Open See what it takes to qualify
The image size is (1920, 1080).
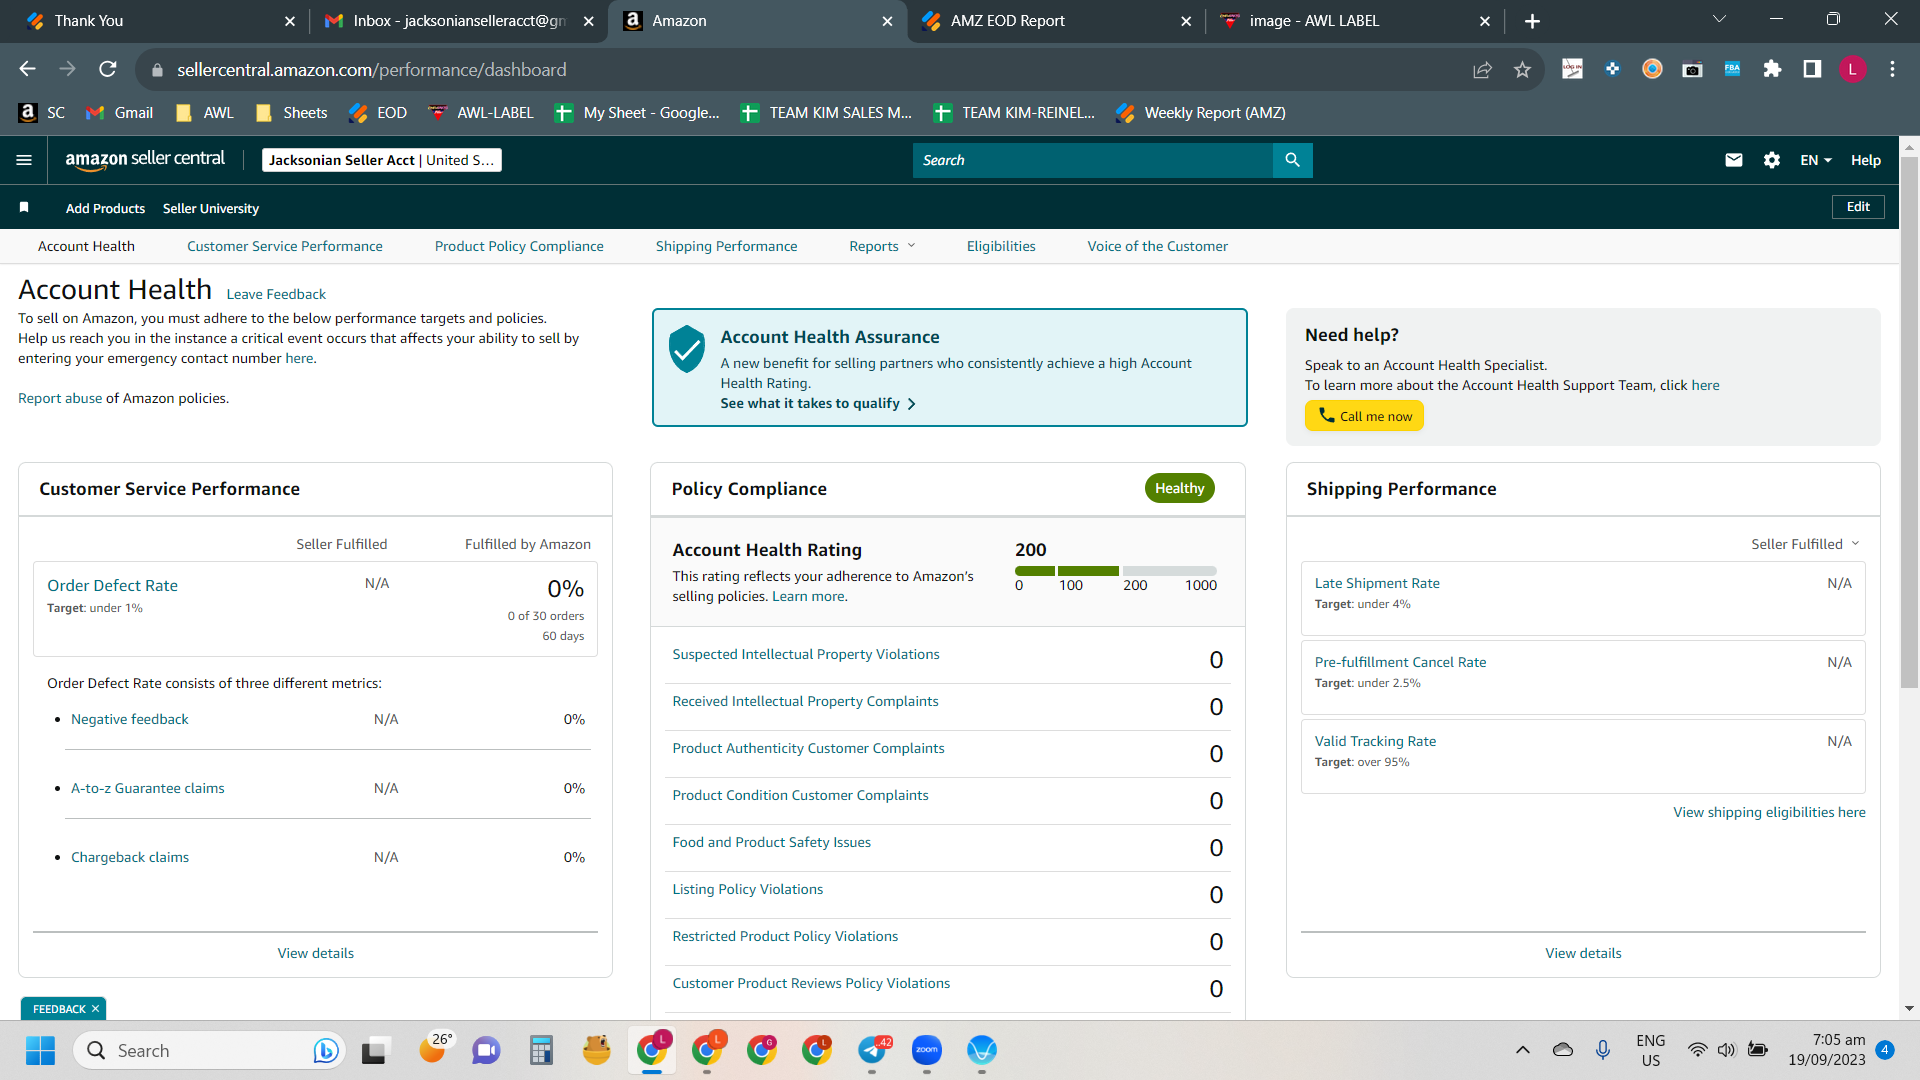[818, 404]
